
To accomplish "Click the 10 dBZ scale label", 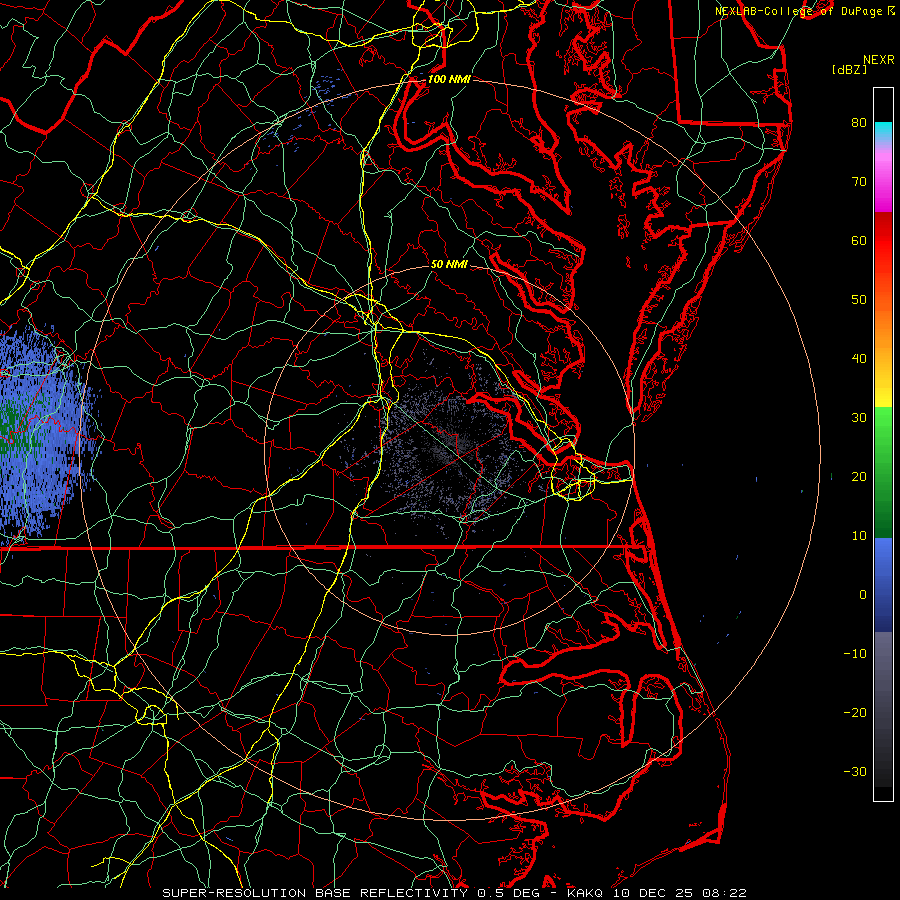I will click(x=859, y=536).
